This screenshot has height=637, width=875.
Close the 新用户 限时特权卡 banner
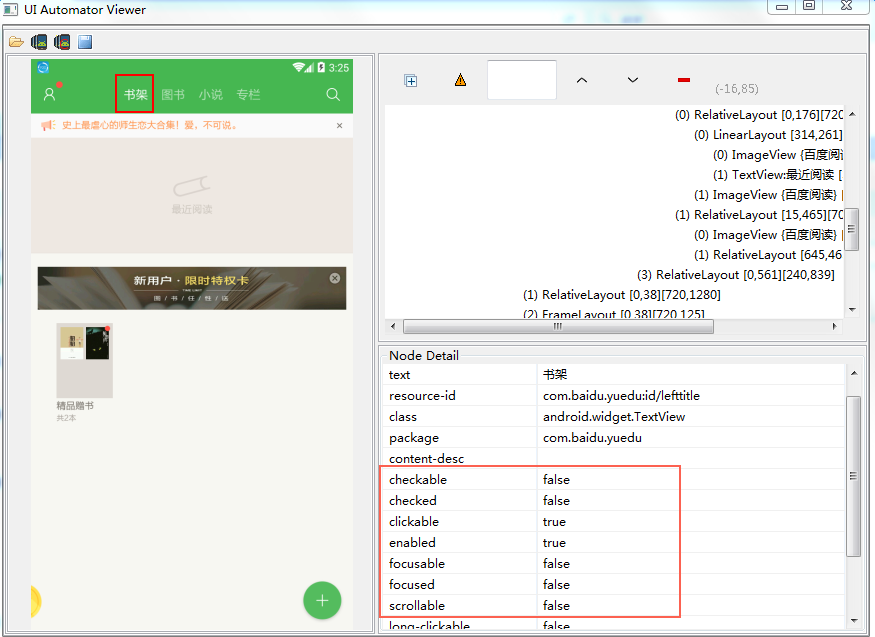(x=335, y=278)
